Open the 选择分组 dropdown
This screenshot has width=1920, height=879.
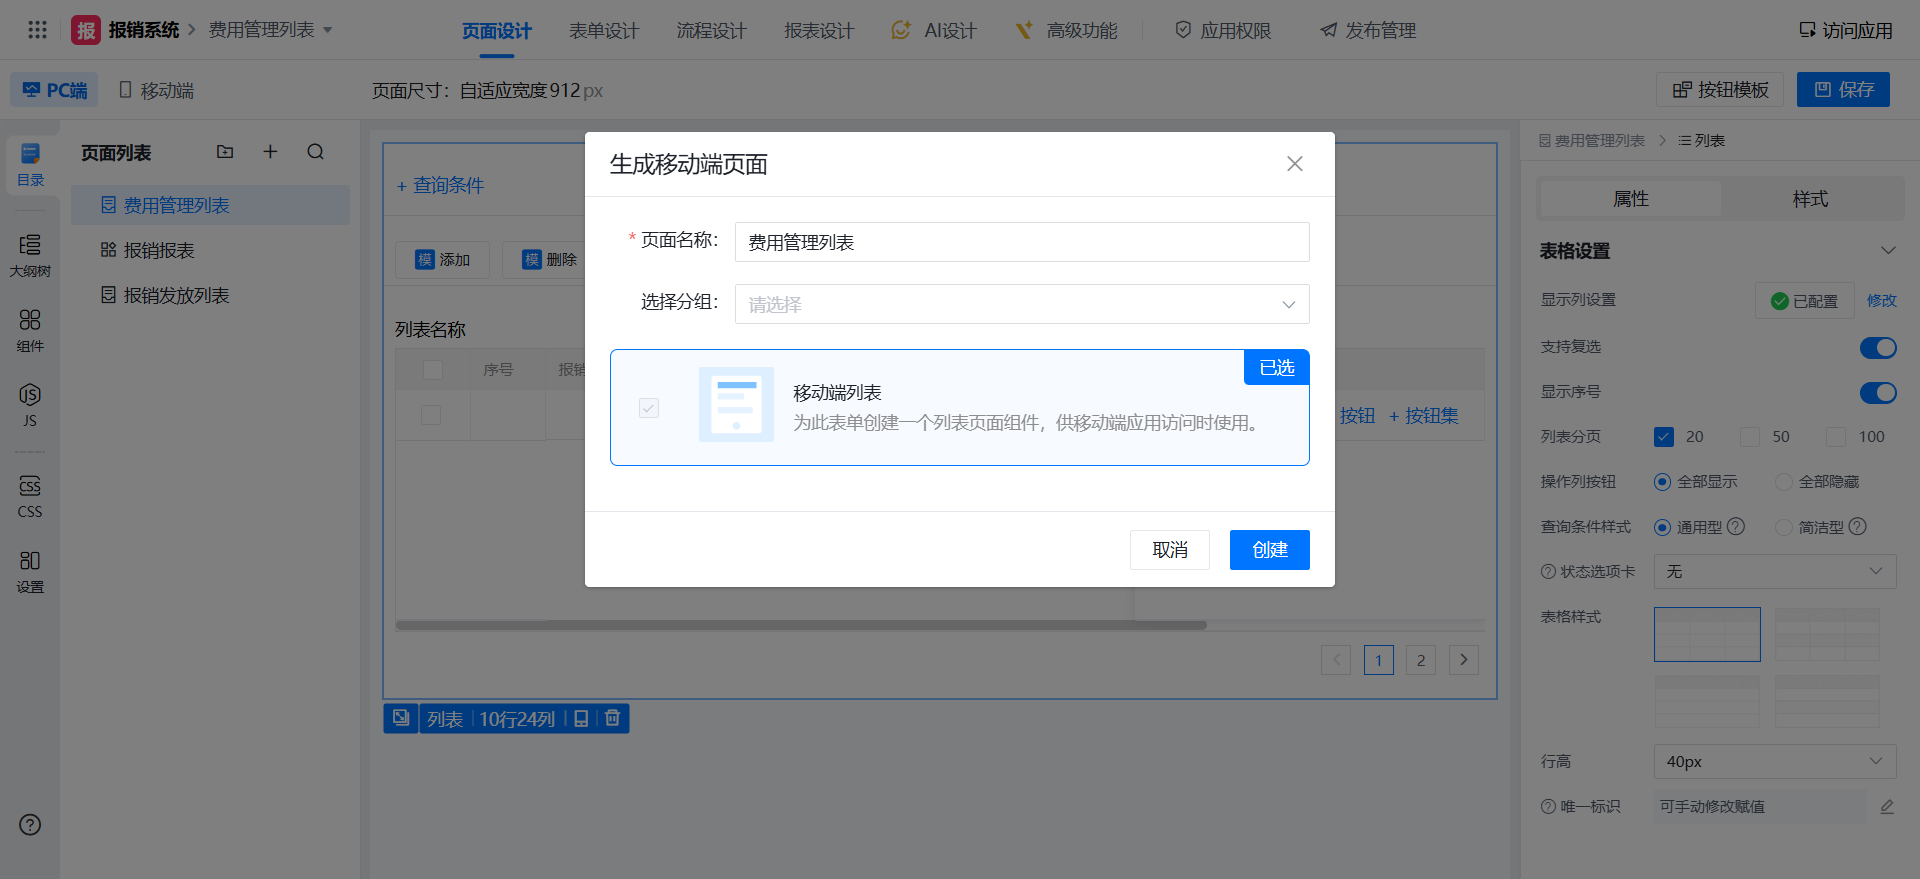click(x=1021, y=304)
